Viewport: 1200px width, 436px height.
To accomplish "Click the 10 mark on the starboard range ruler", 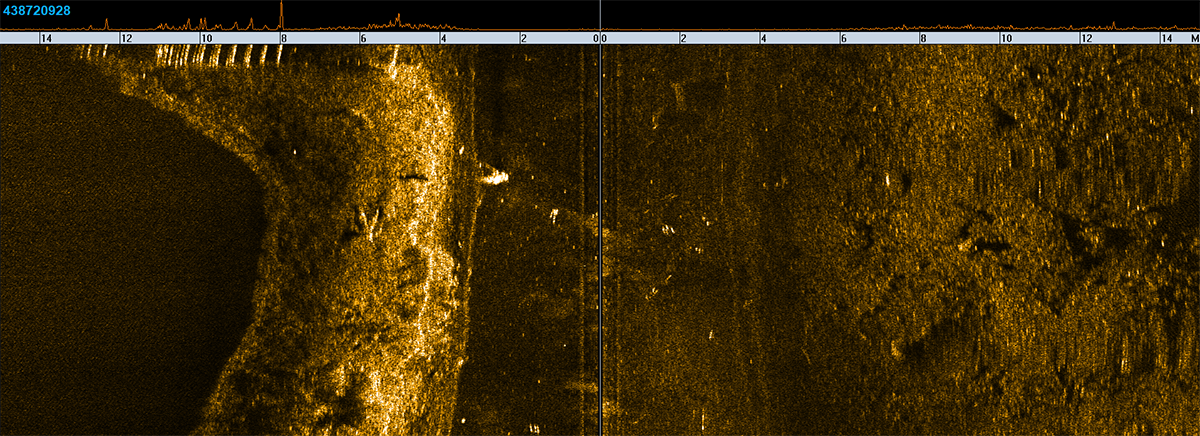I will tap(1006, 38).
